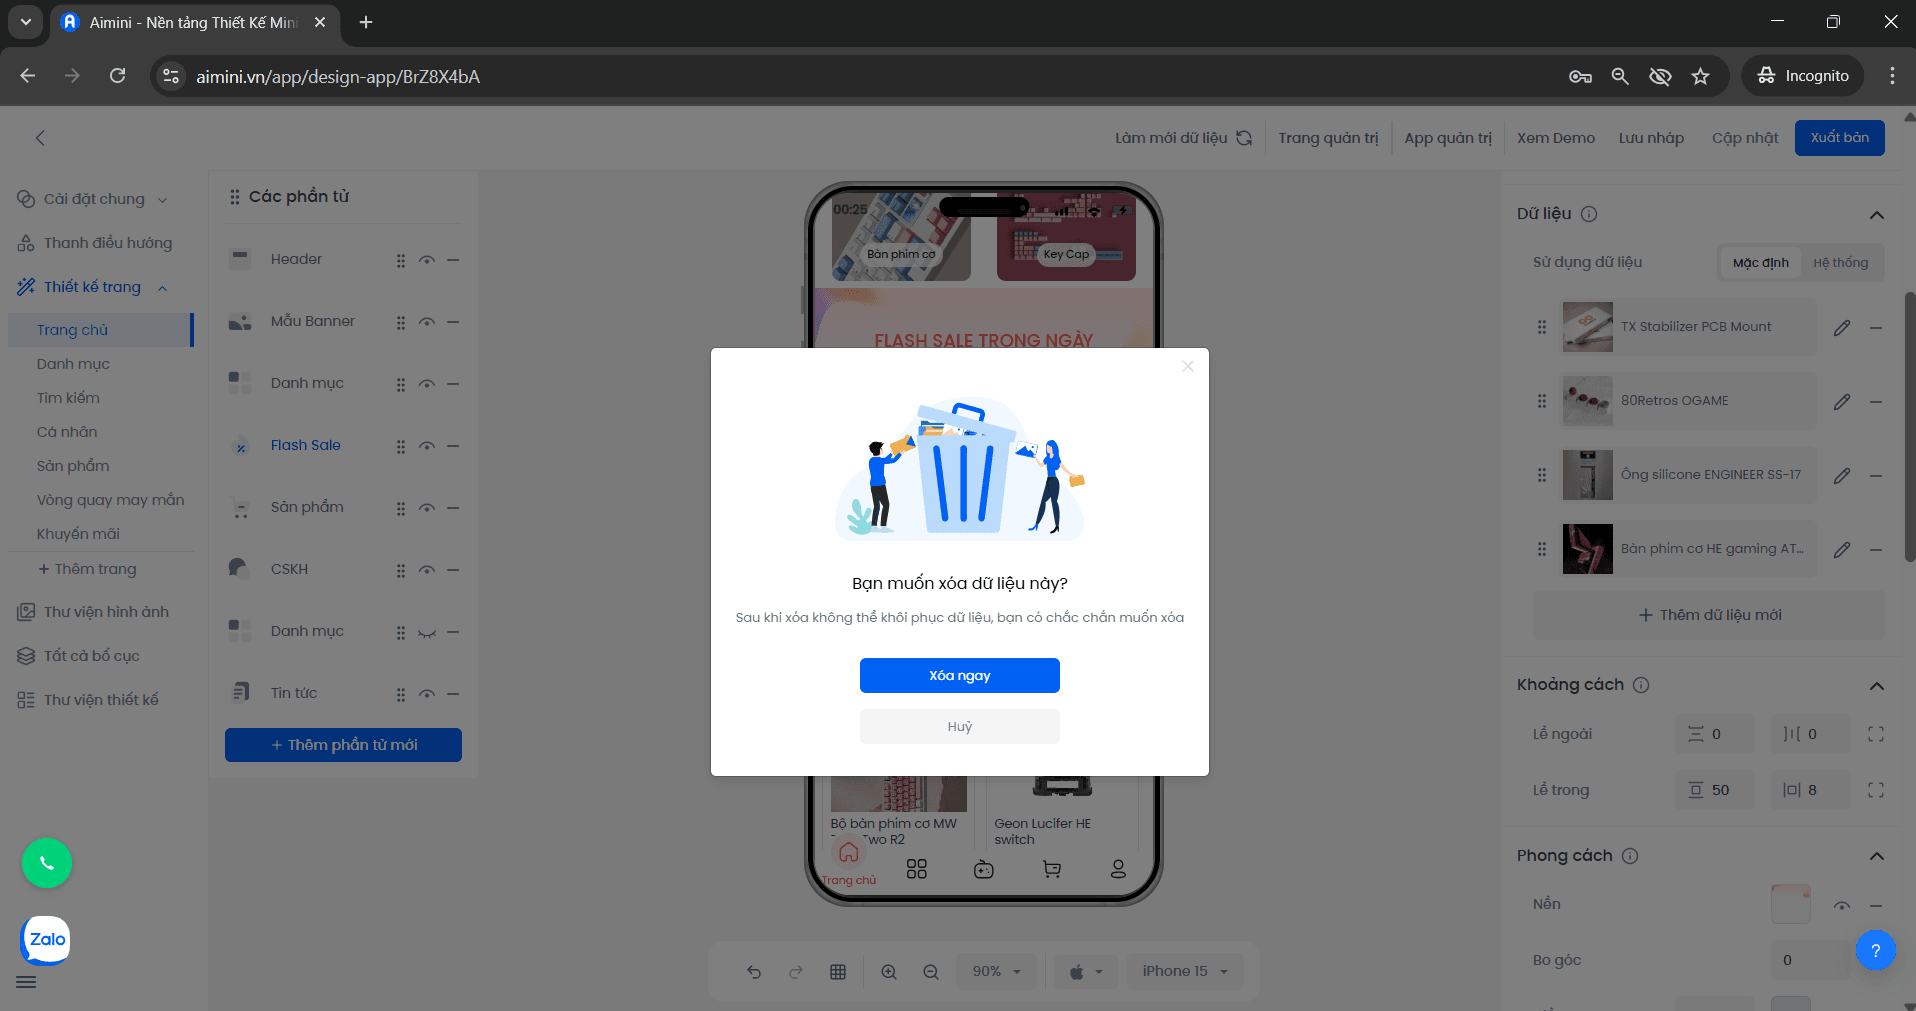This screenshot has width=1916, height=1011.
Task: Click the refresh icon beside Làm mới dữ liệu
Action: (1244, 138)
